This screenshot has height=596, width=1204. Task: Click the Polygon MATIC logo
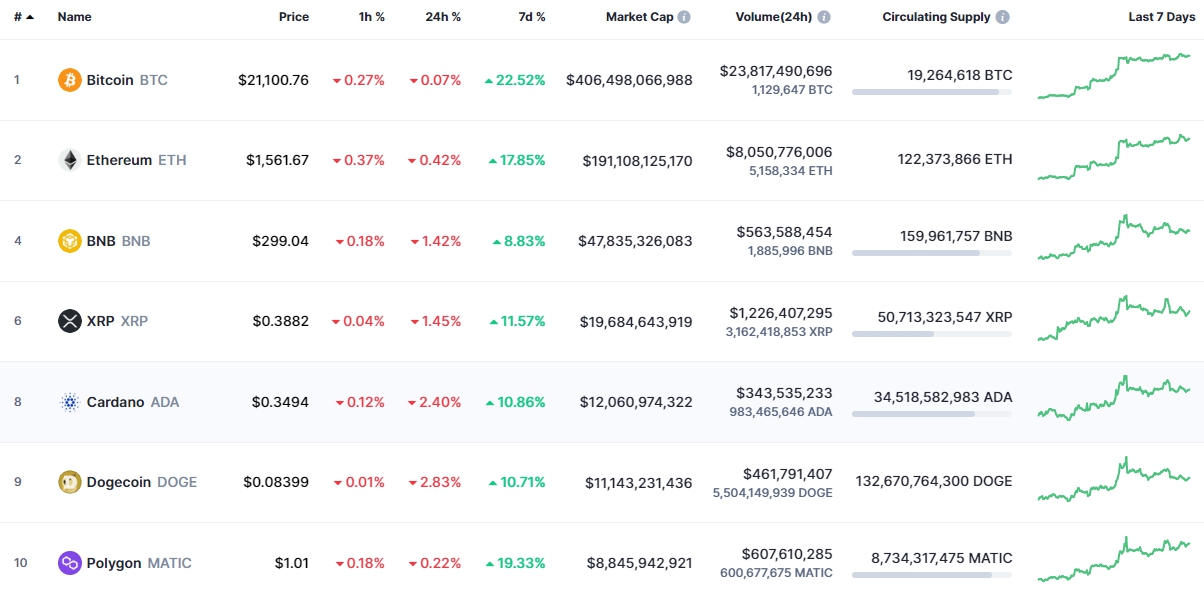70,563
